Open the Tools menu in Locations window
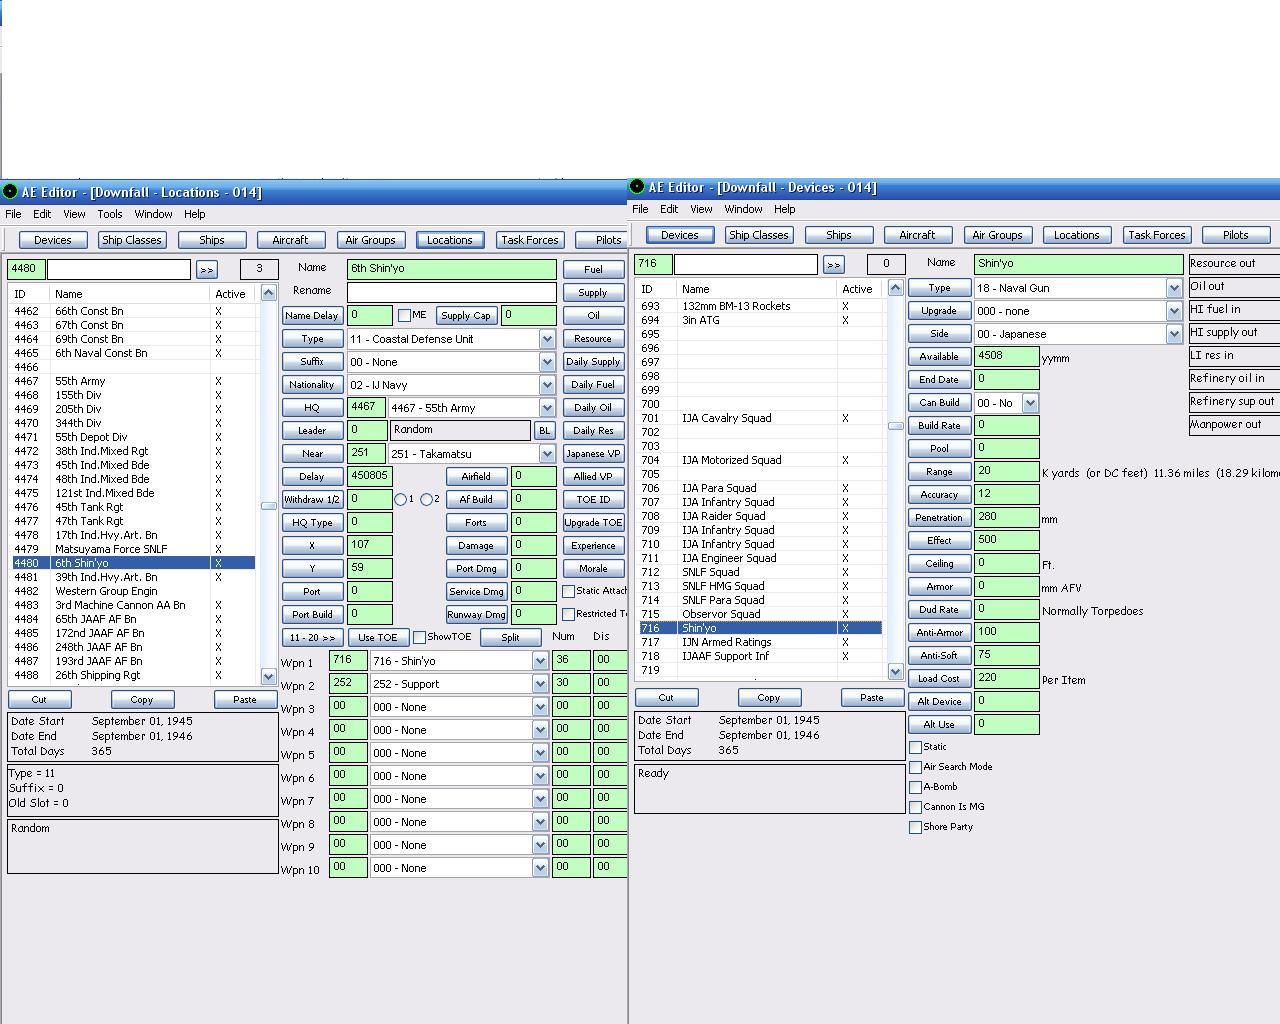The width and height of the screenshot is (1280, 1024). click(x=110, y=214)
